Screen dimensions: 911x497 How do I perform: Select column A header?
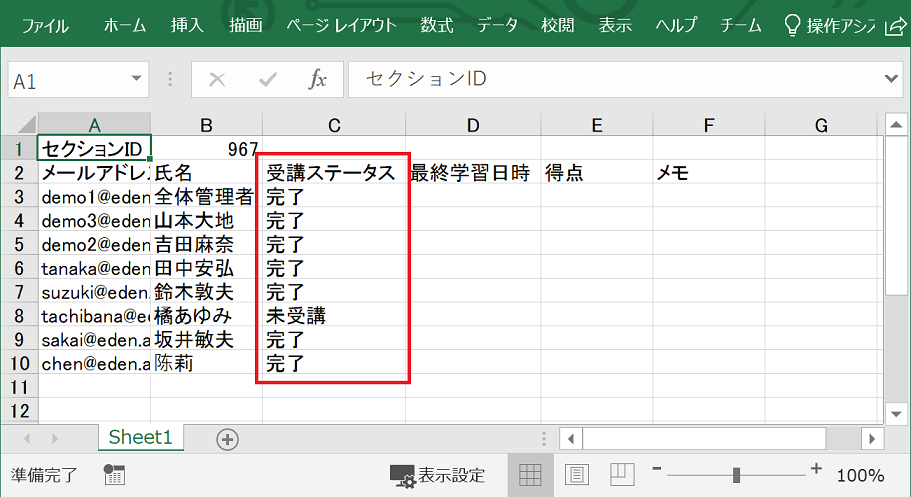[x=95, y=124]
